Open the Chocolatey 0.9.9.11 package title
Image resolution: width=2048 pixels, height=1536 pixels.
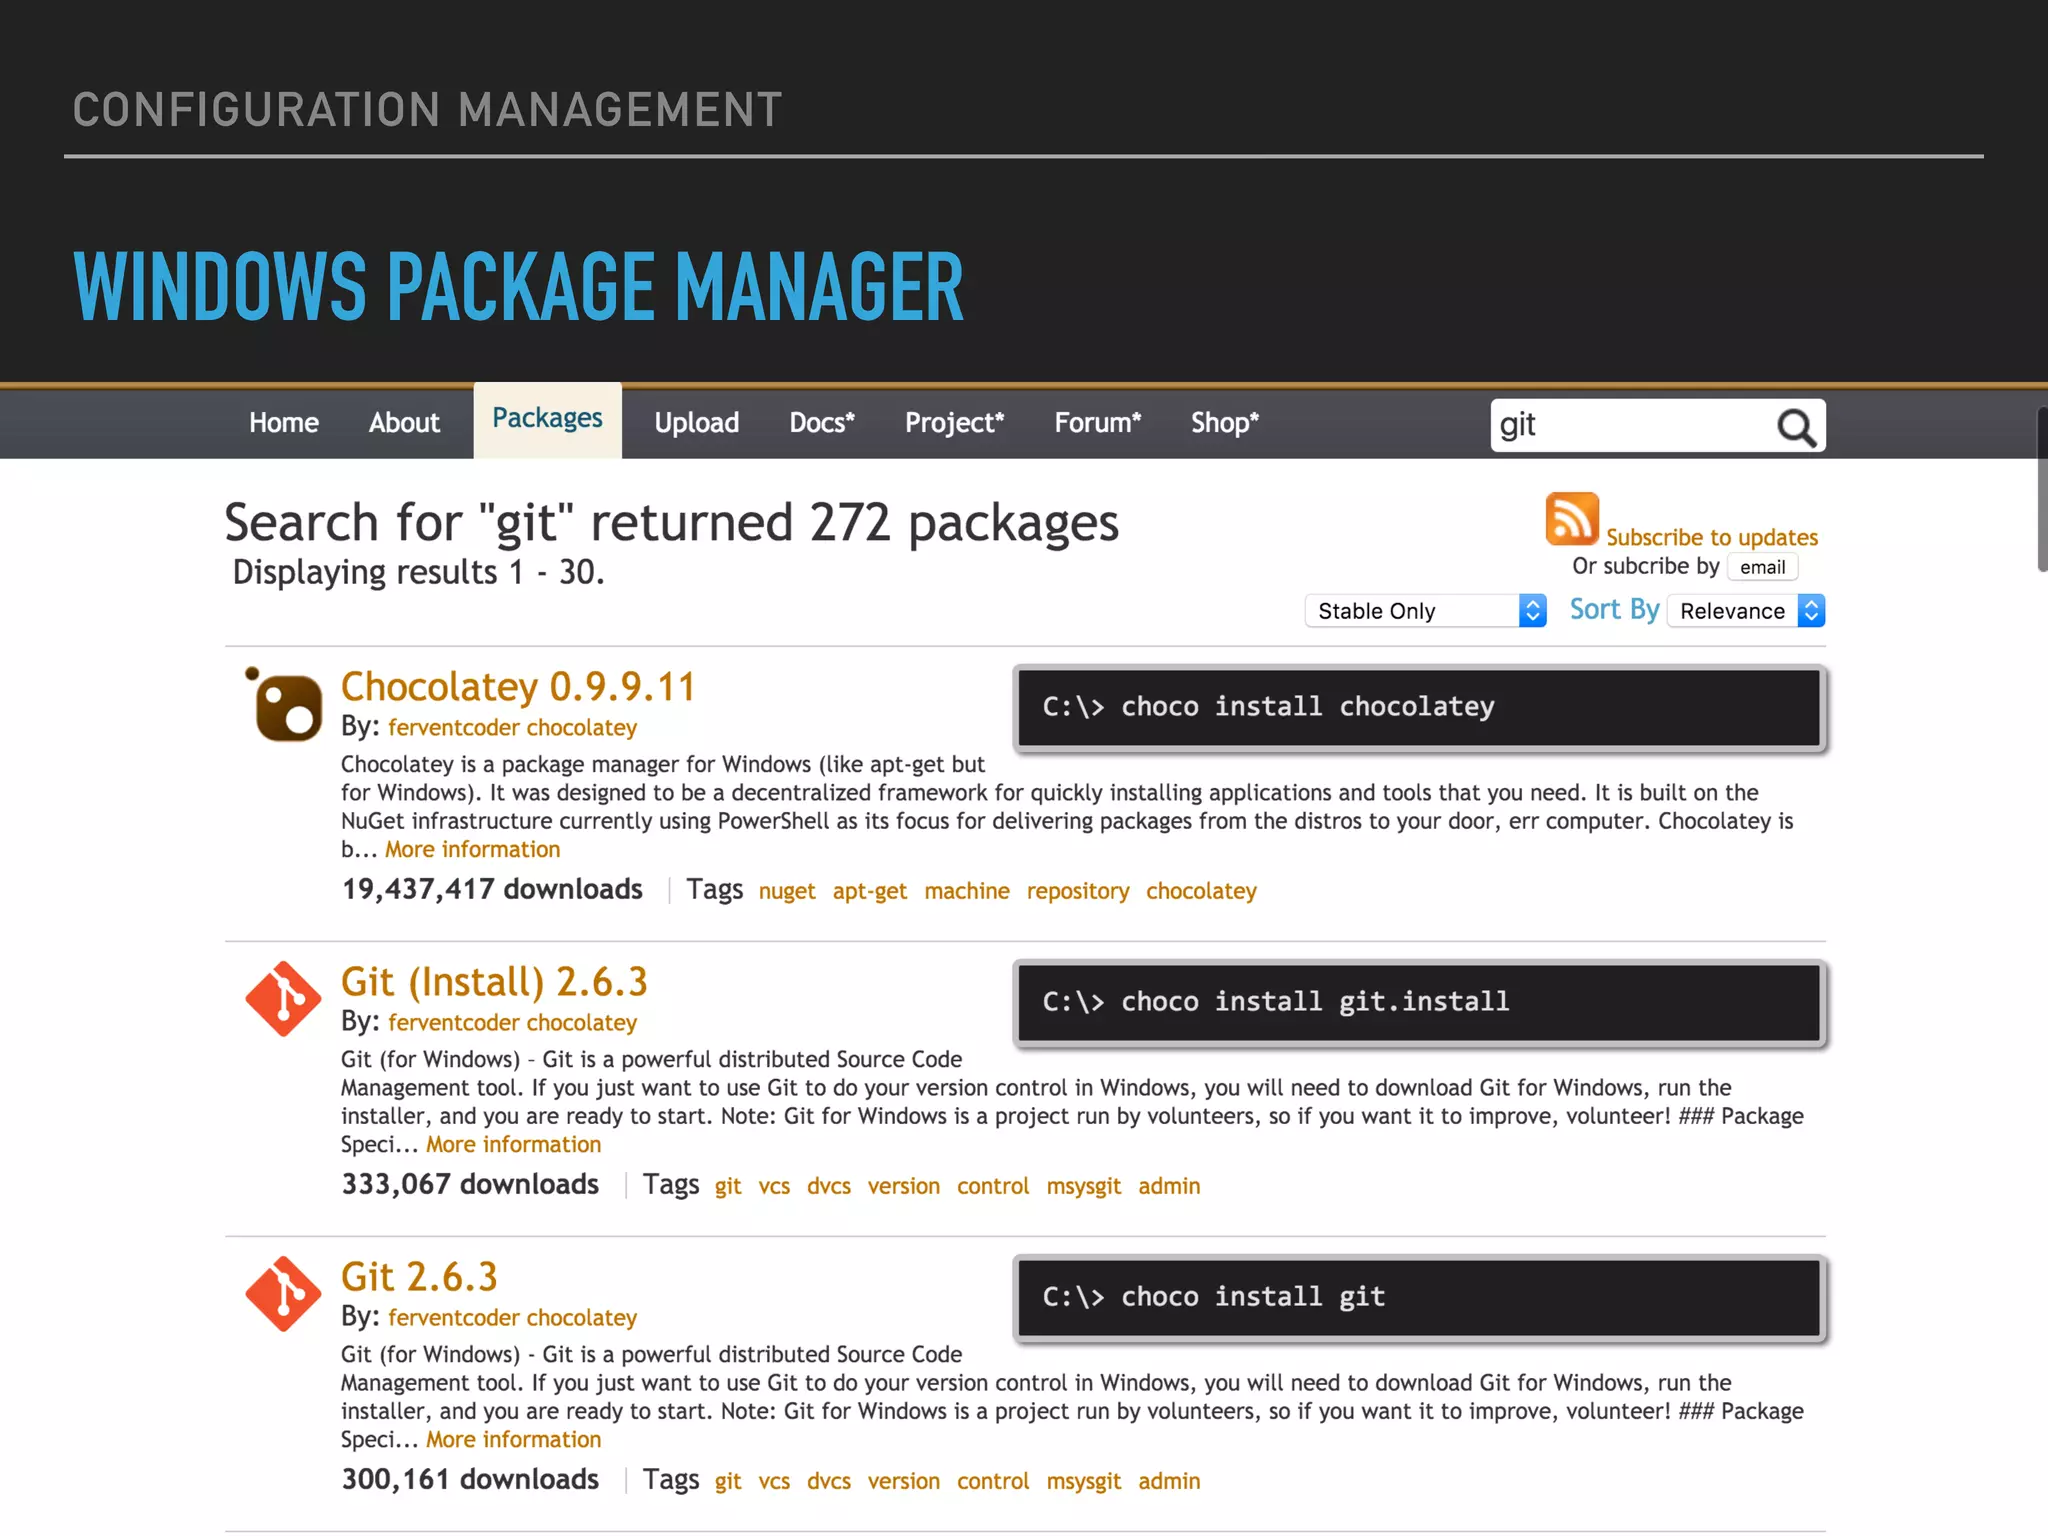pos(518,687)
